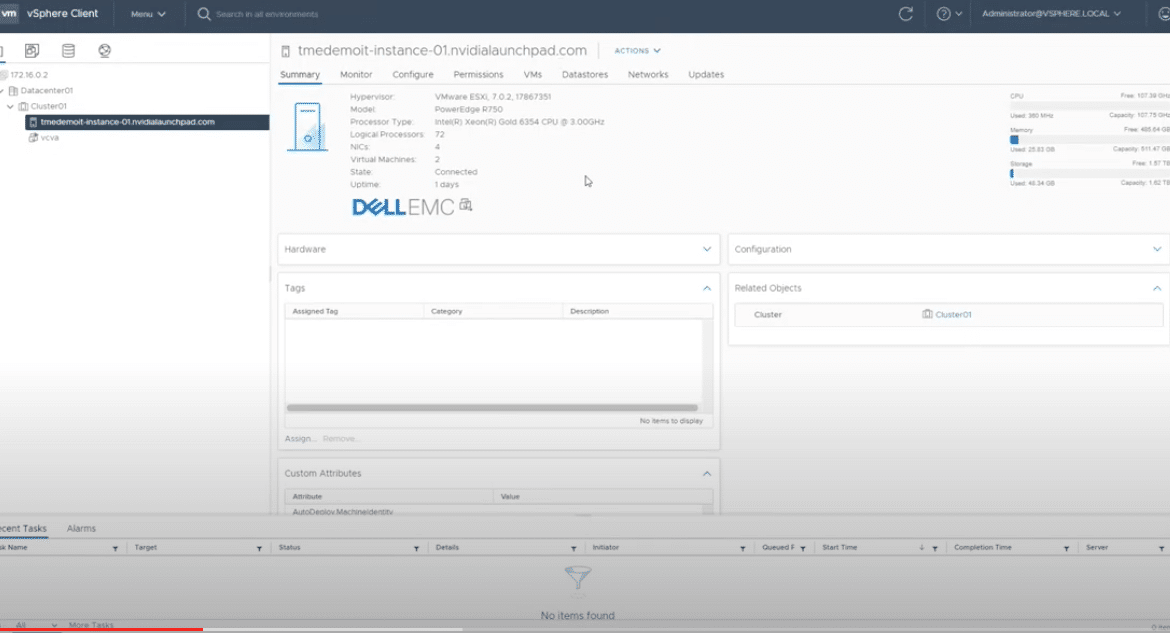1170x633 pixels.
Task: Open the Cluster01 link in Related Objects
Action: pos(954,314)
